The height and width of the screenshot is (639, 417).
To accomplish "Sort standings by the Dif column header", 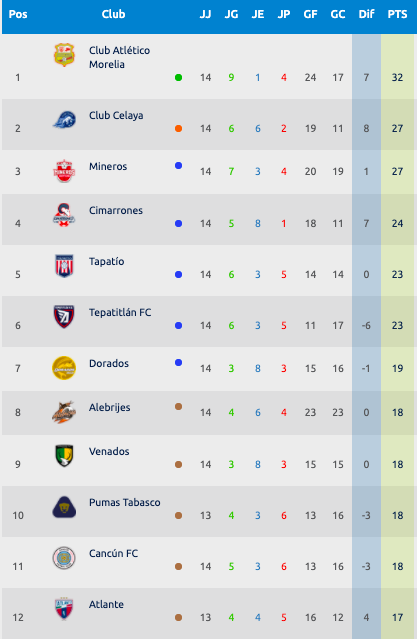I will (x=366, y=14).
